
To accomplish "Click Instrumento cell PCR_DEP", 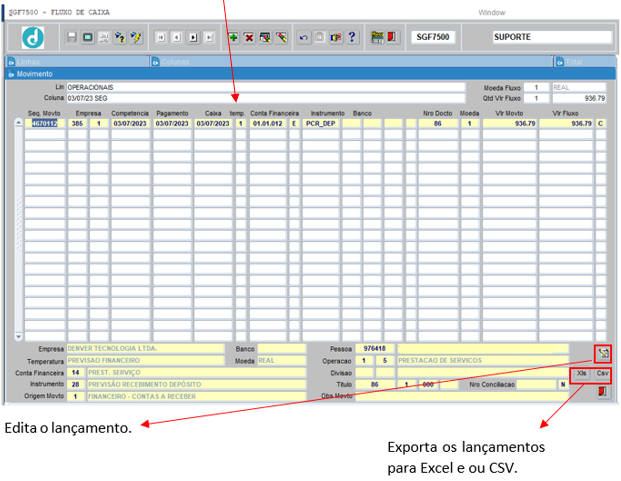I will coord(321,124).
